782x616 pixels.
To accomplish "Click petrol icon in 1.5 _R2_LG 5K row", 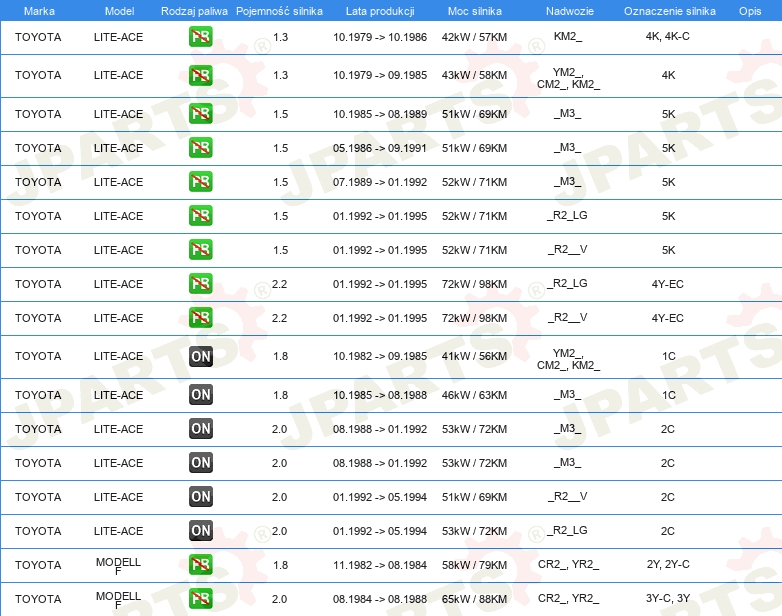I will [x=200, y=215].
